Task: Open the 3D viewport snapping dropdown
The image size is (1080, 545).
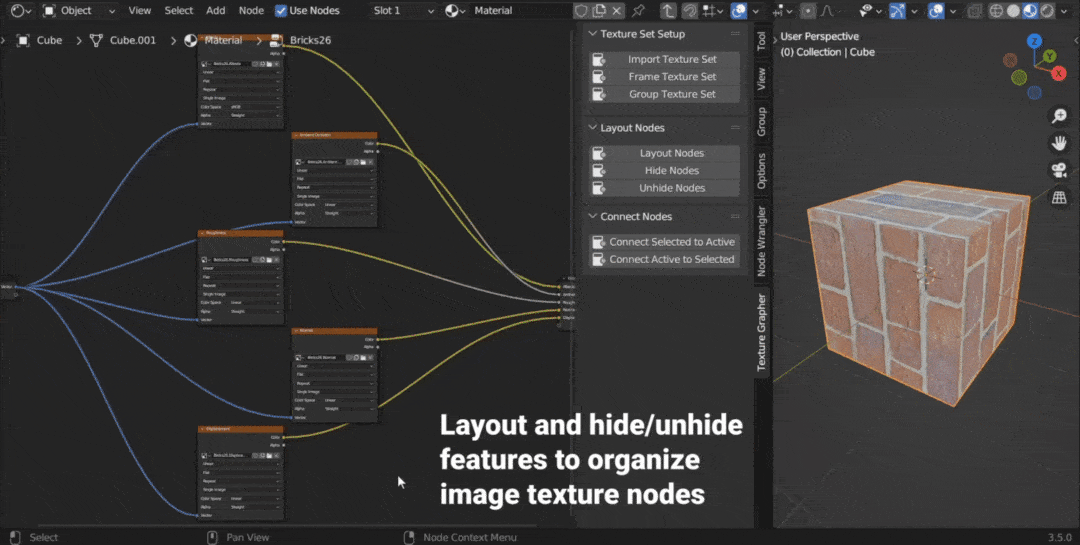Action: click(x=784, y=10)
